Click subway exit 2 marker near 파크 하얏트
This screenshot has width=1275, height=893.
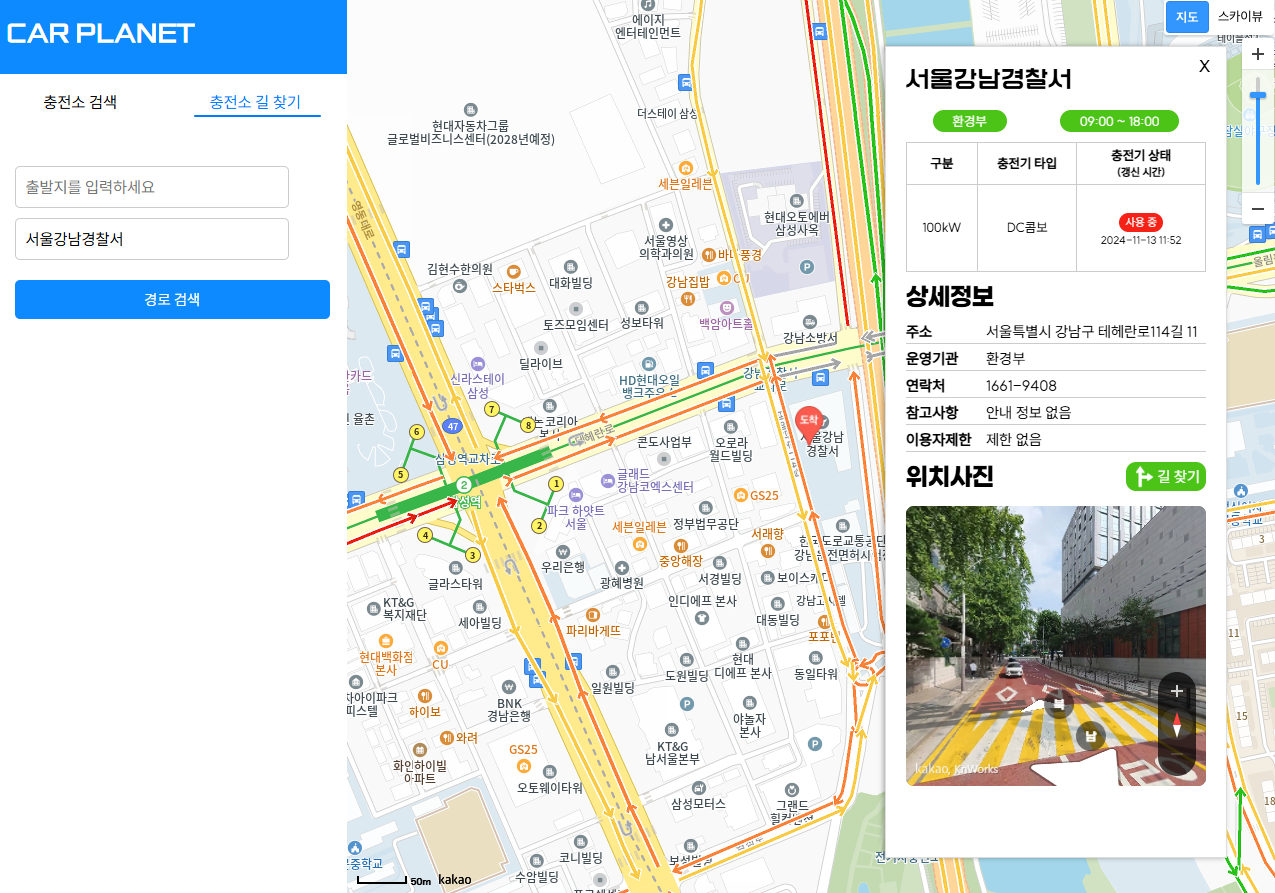click(x=539, y=526)
